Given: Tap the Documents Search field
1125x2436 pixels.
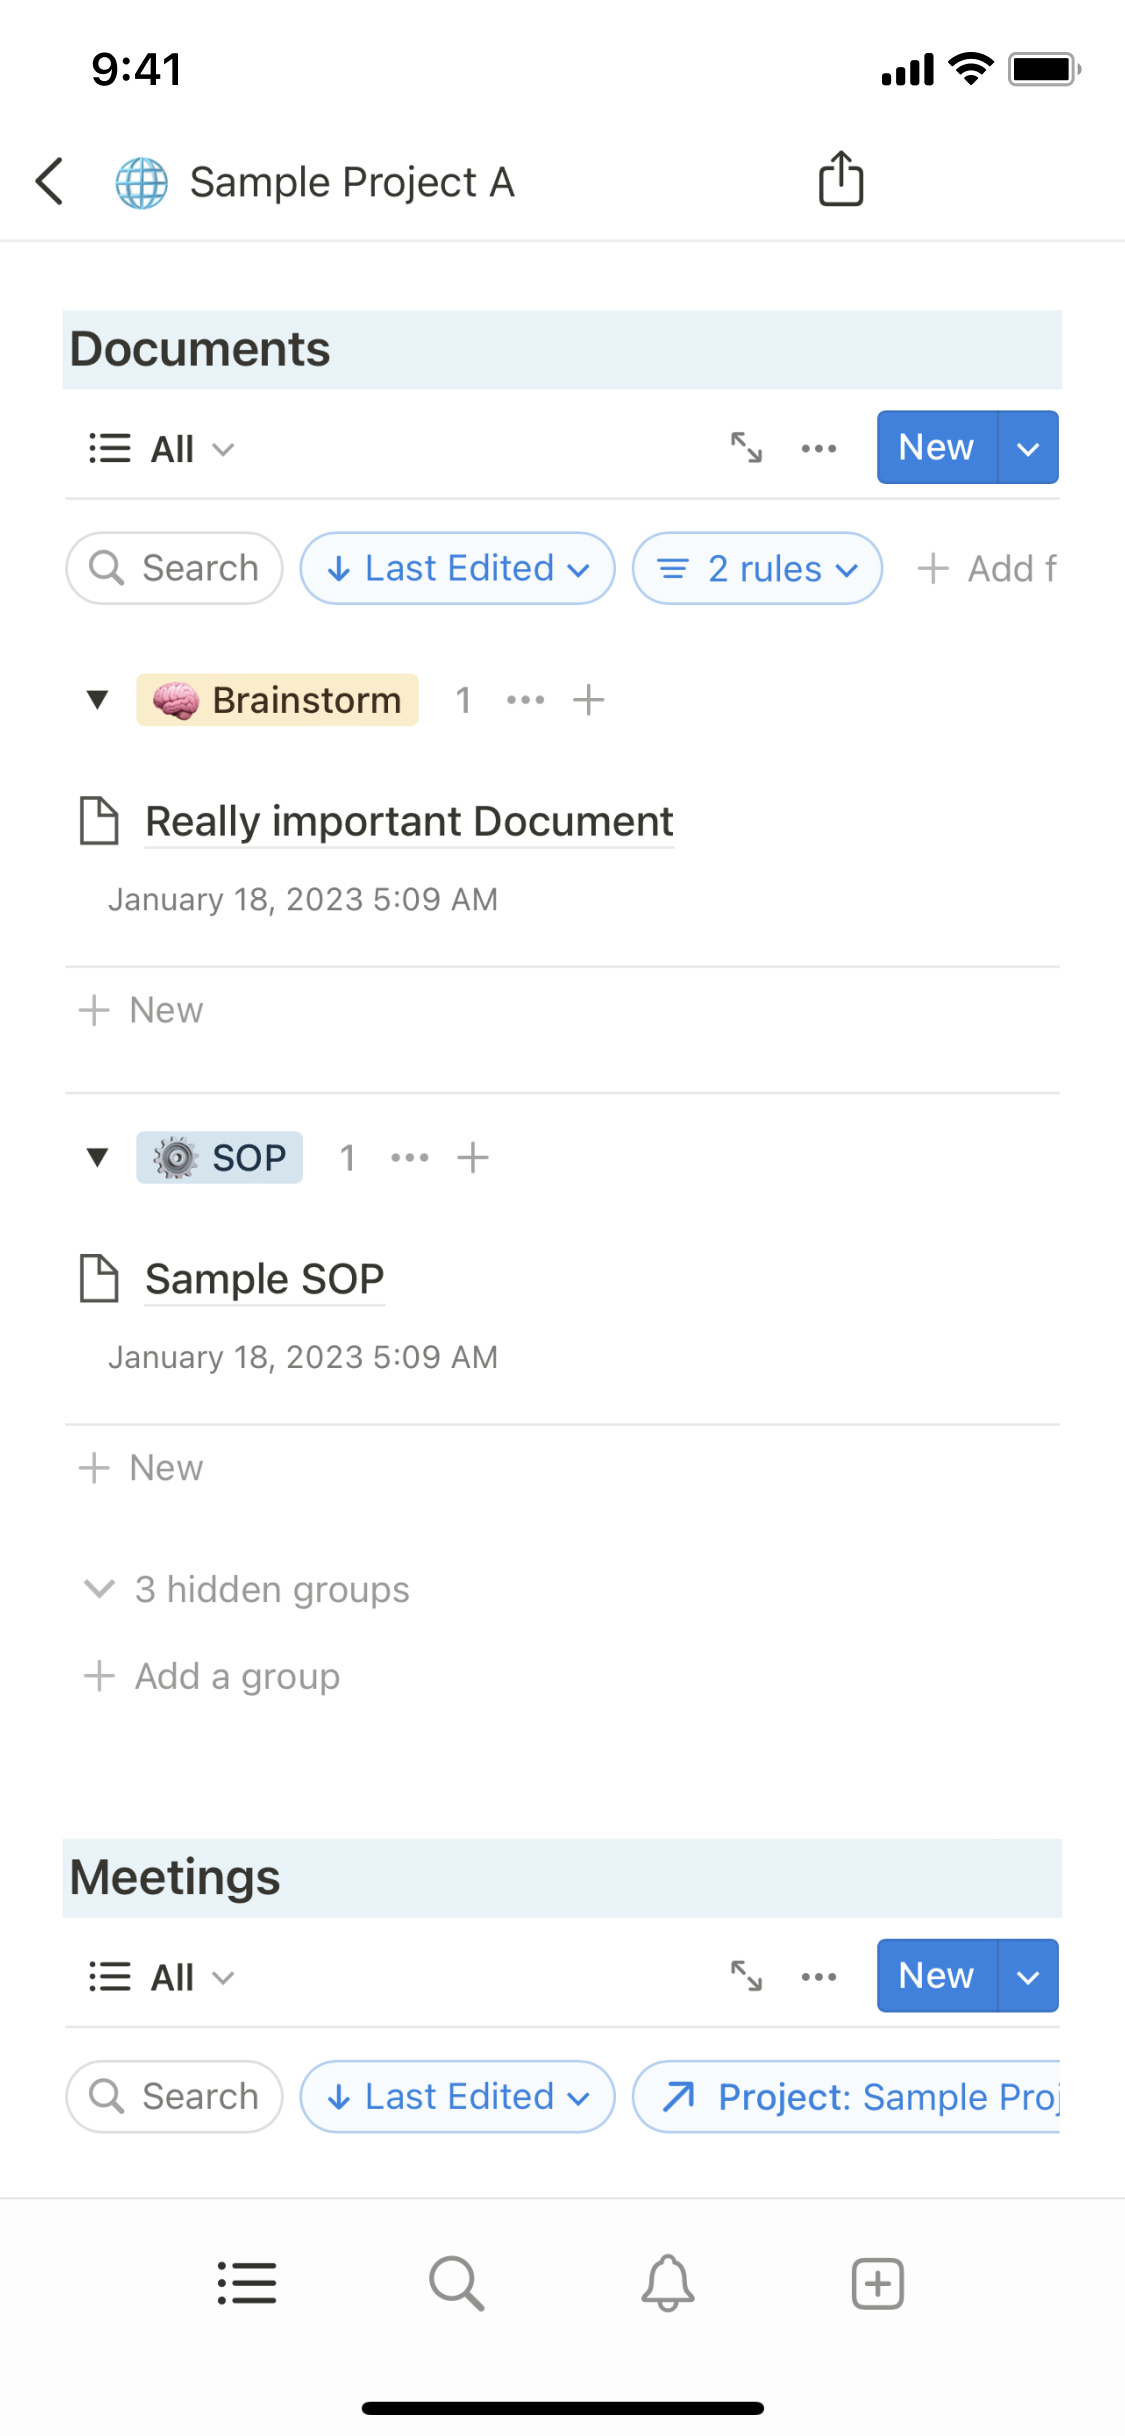Looking at the screenshot, I should (x=175, y=568).
